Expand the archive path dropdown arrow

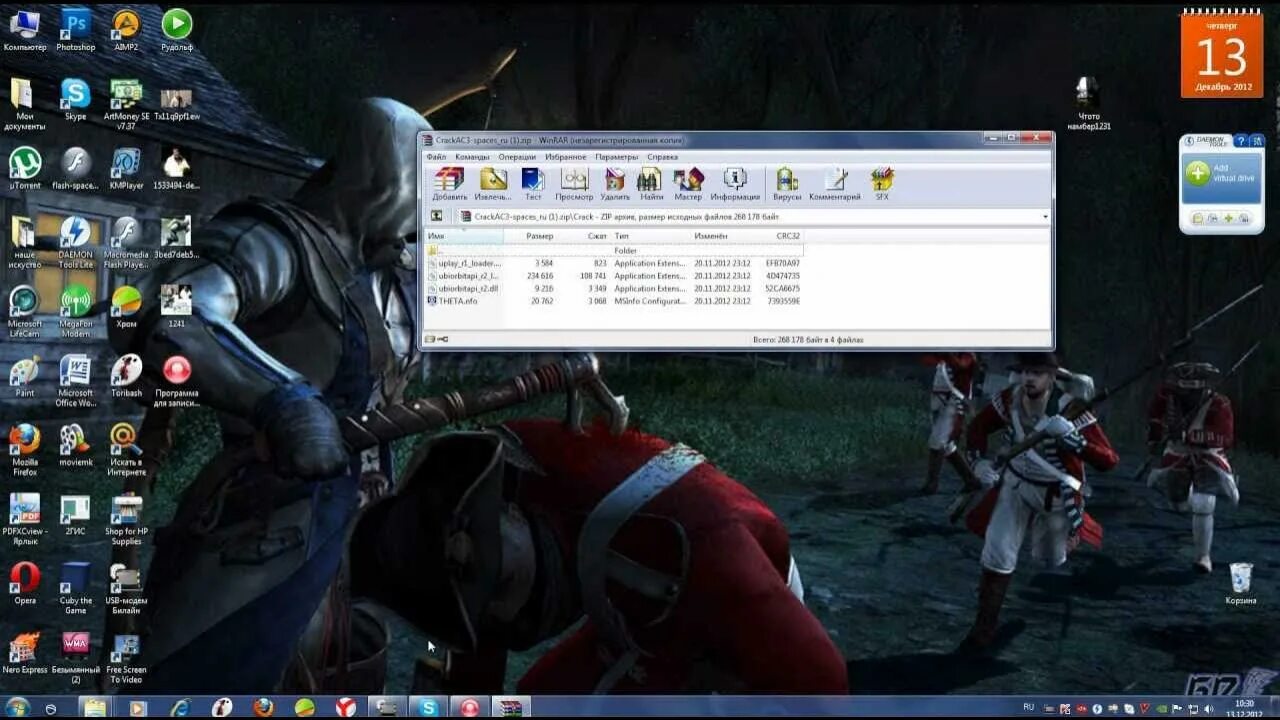1045,216
